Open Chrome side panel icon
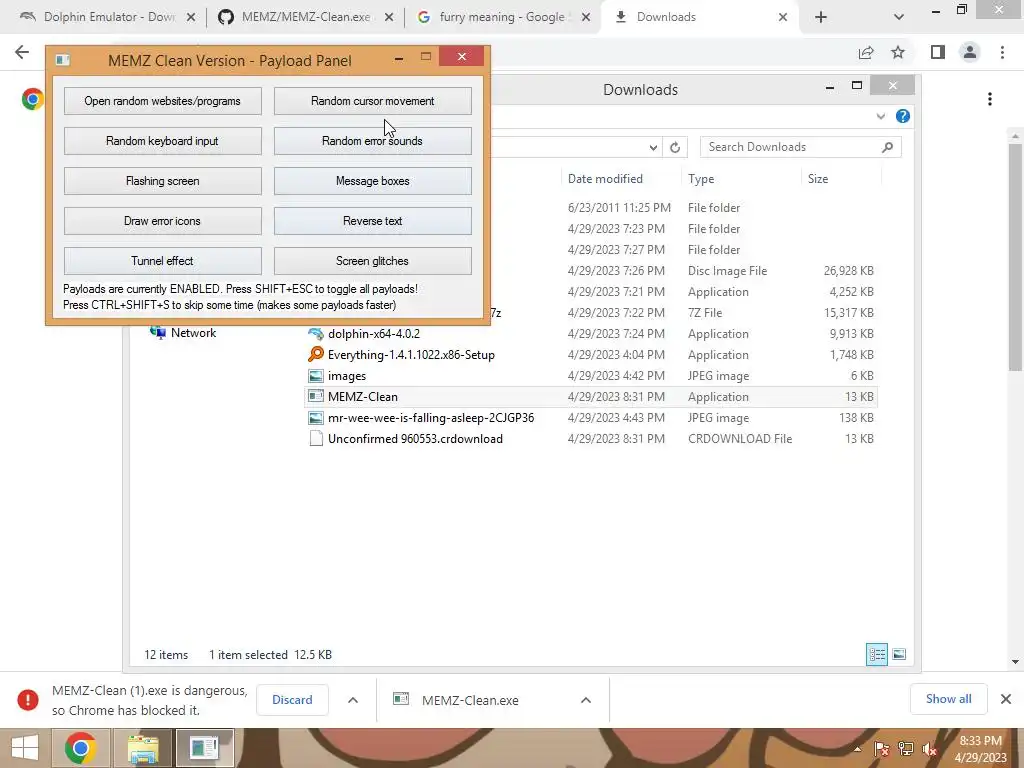1024x768 pixels. point(938,52)
